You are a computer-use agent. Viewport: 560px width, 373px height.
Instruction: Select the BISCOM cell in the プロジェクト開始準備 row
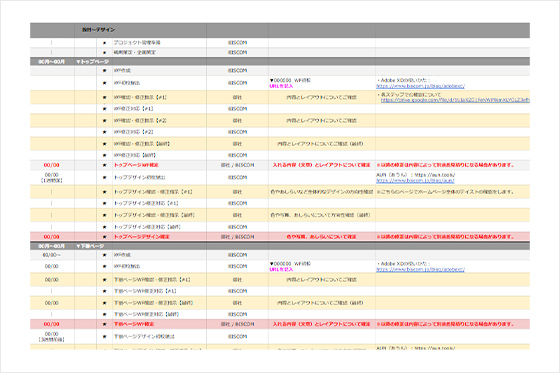coord(238,43)
